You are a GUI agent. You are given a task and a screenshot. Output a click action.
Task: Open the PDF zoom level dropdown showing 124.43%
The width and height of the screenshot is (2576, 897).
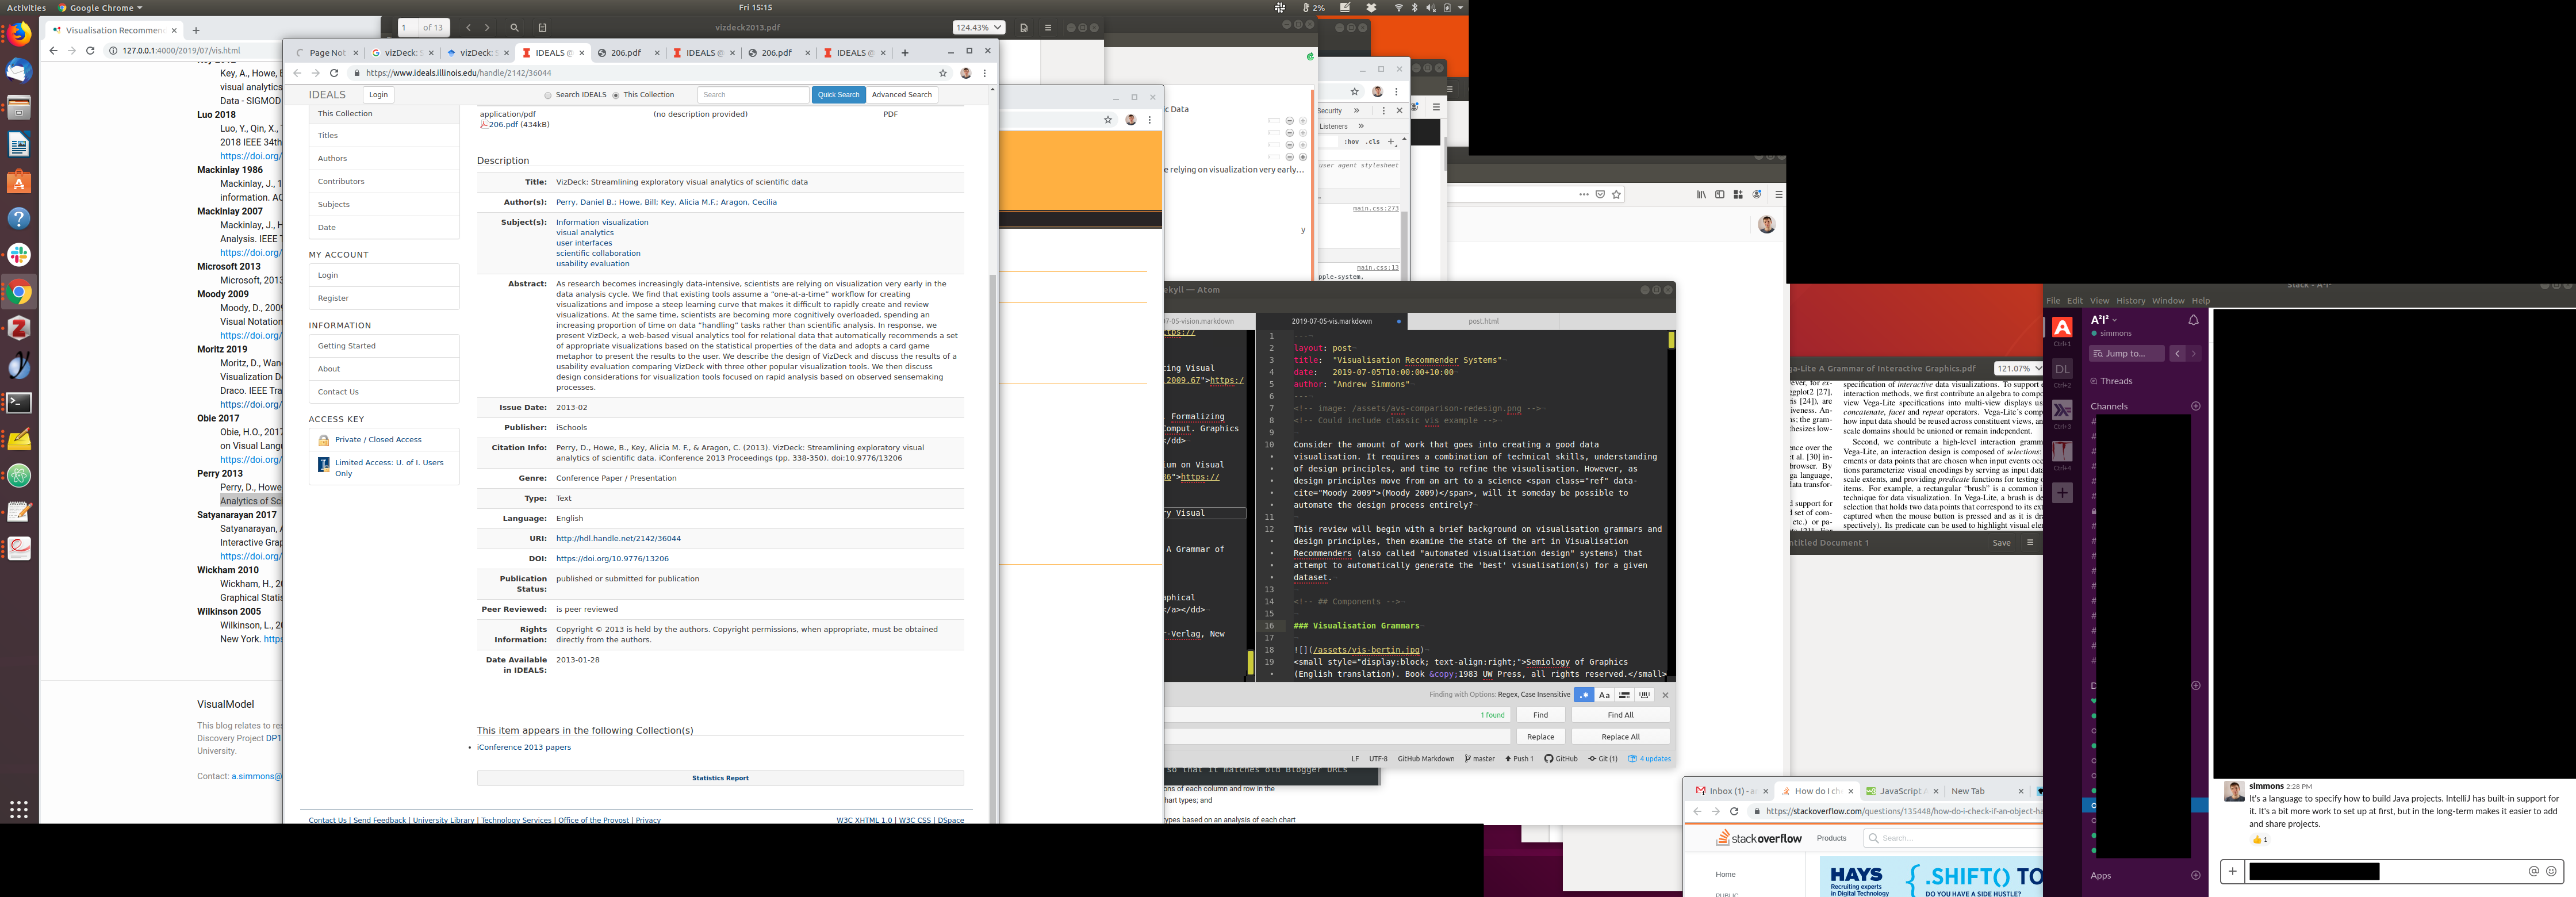[978, 28]
